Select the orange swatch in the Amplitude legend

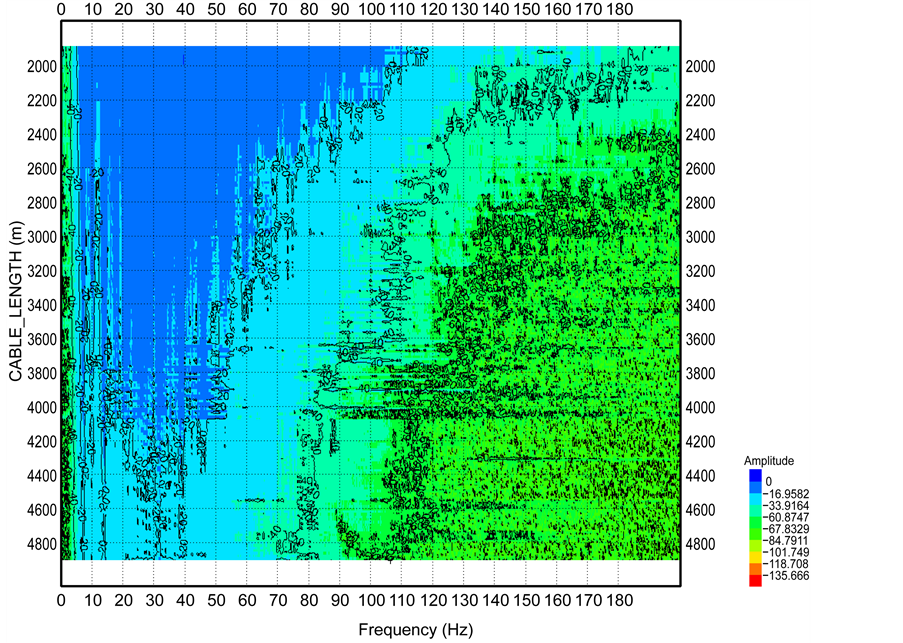pyautogui.click(x=755, y=567)
